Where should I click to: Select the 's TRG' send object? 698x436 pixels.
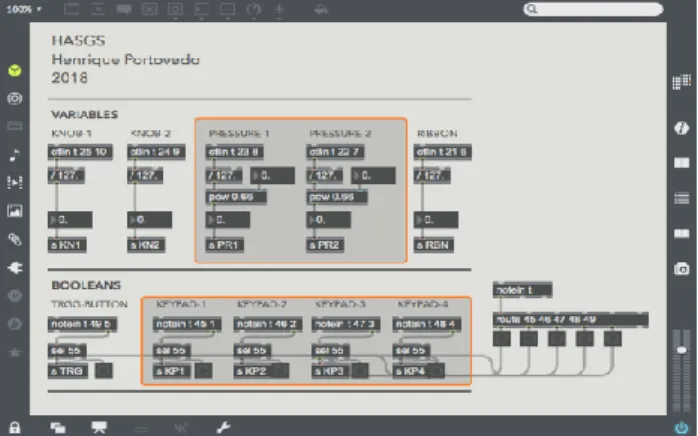pyautogui.click(x=68, y=371)
